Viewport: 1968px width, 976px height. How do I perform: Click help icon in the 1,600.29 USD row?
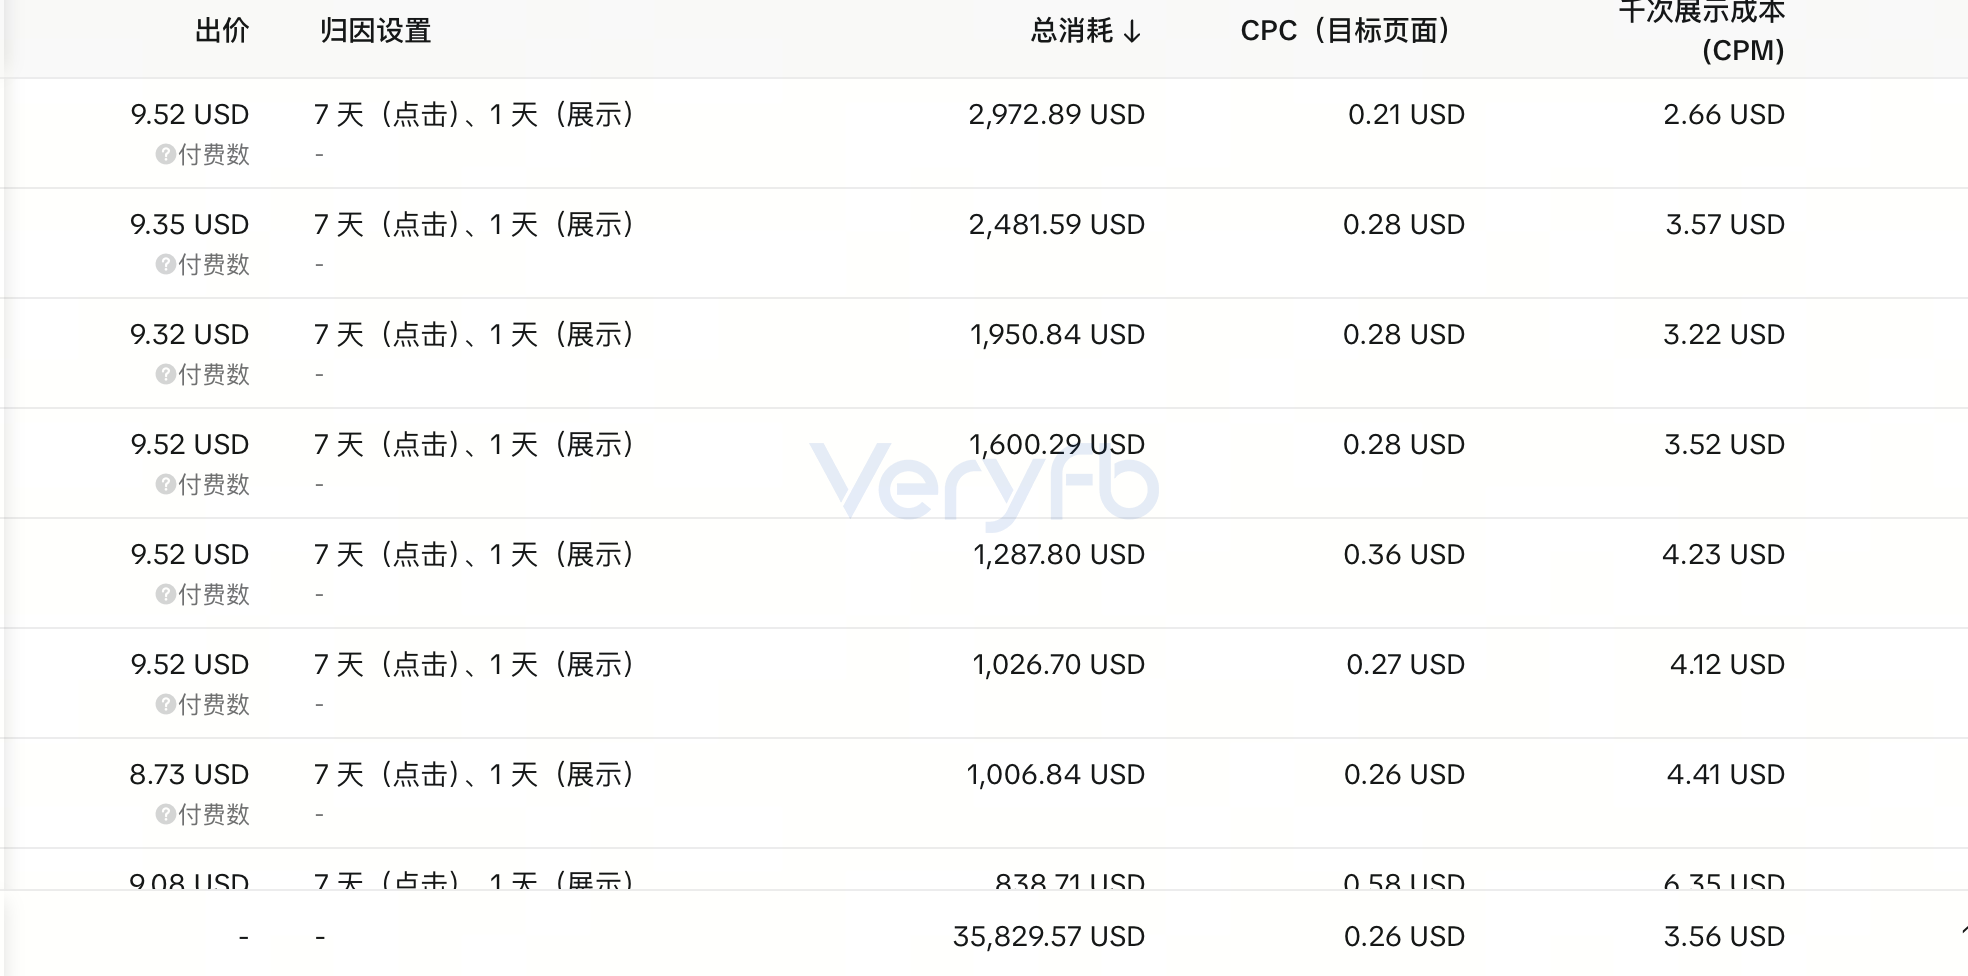click(x=165, y=485)
